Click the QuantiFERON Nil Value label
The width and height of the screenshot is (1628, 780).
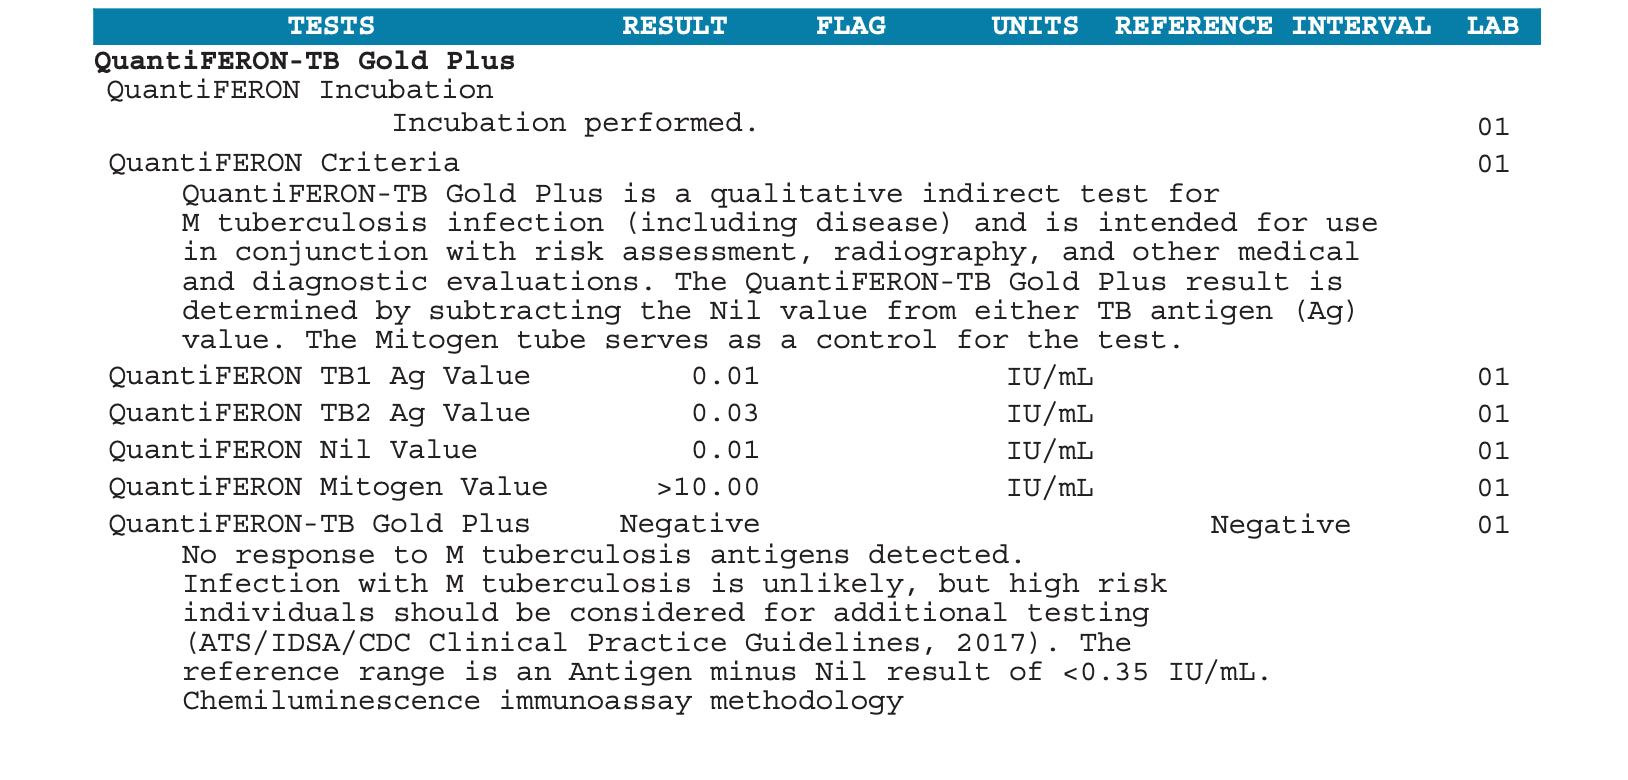(x=292, y=450)
